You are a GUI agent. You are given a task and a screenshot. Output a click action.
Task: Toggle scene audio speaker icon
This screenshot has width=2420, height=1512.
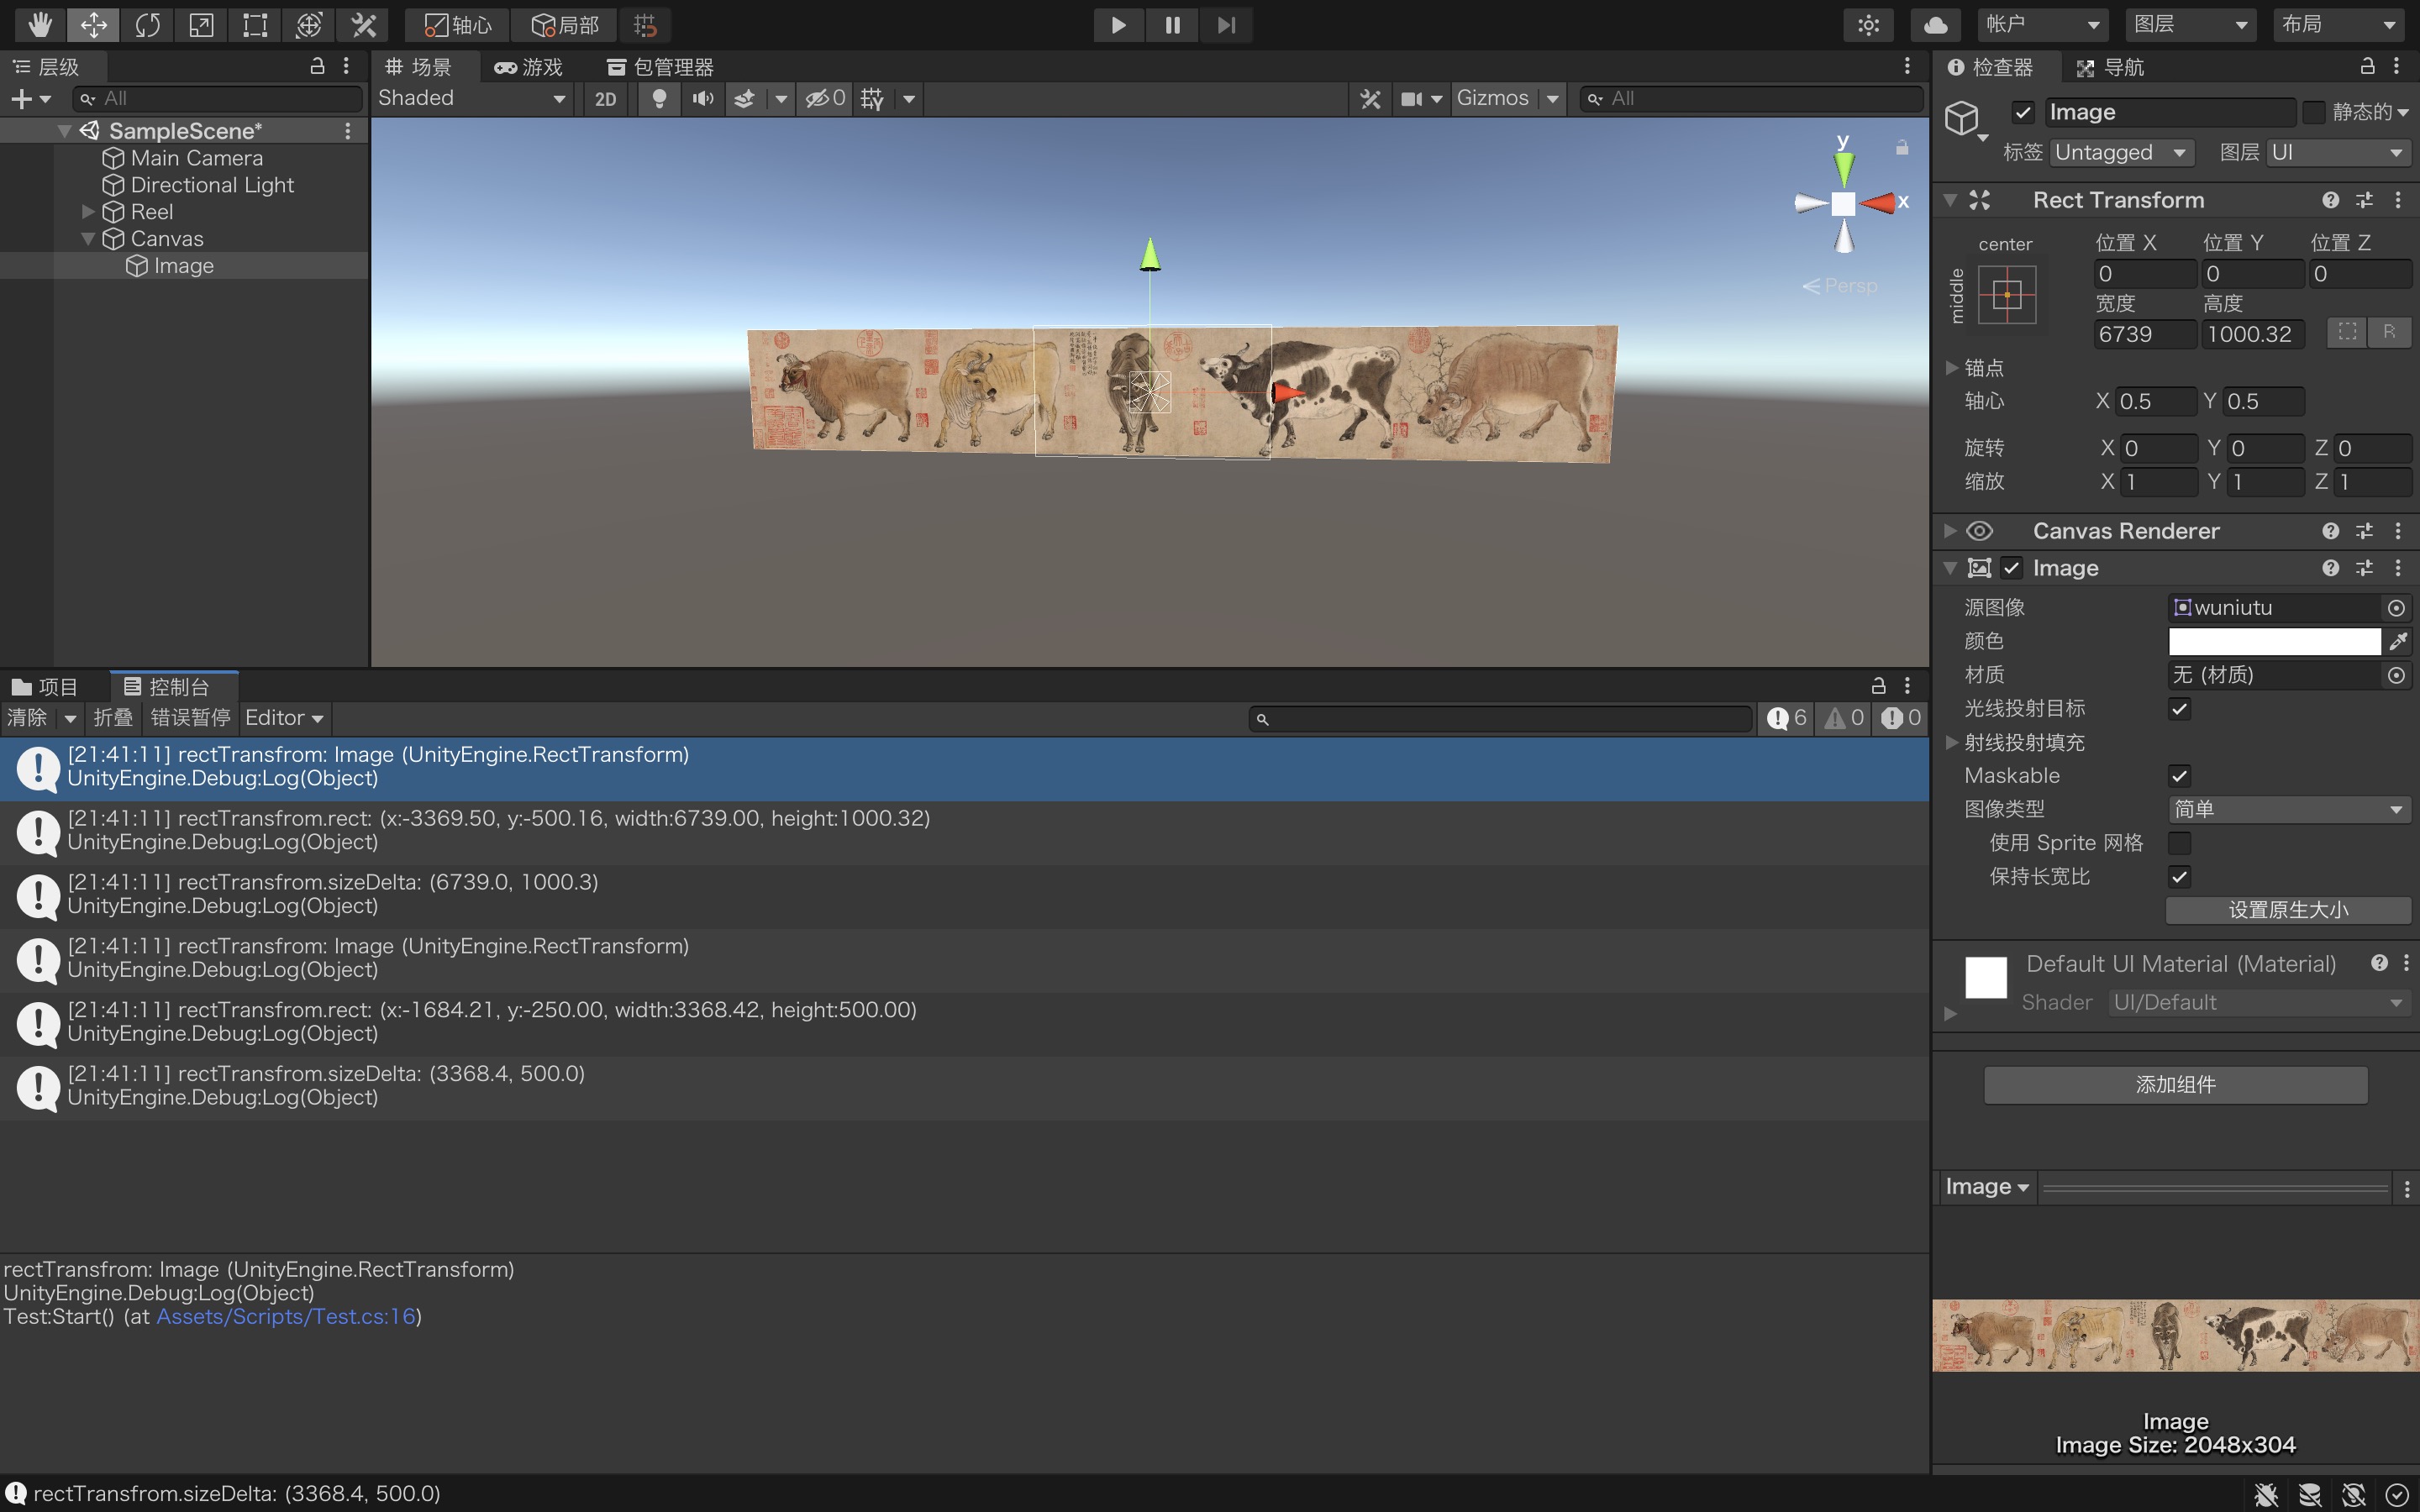click(x=703, y=98)
